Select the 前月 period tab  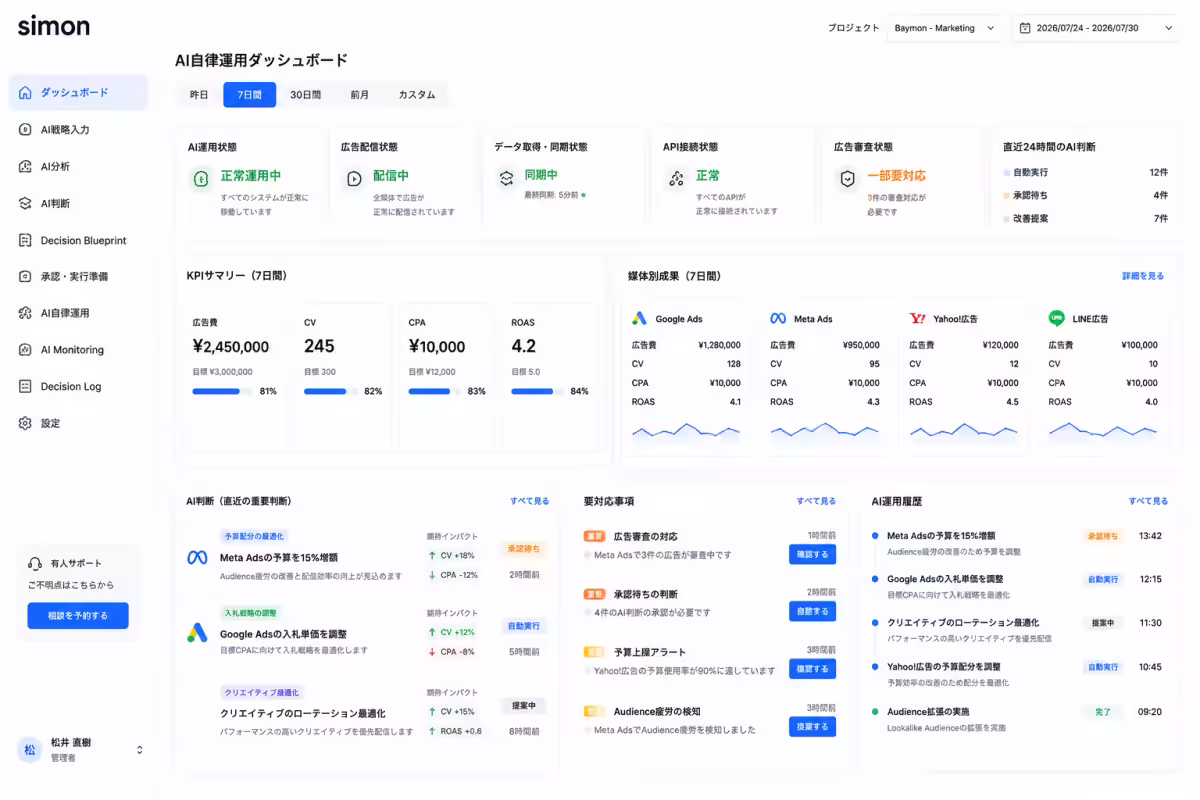pos(360,95)
